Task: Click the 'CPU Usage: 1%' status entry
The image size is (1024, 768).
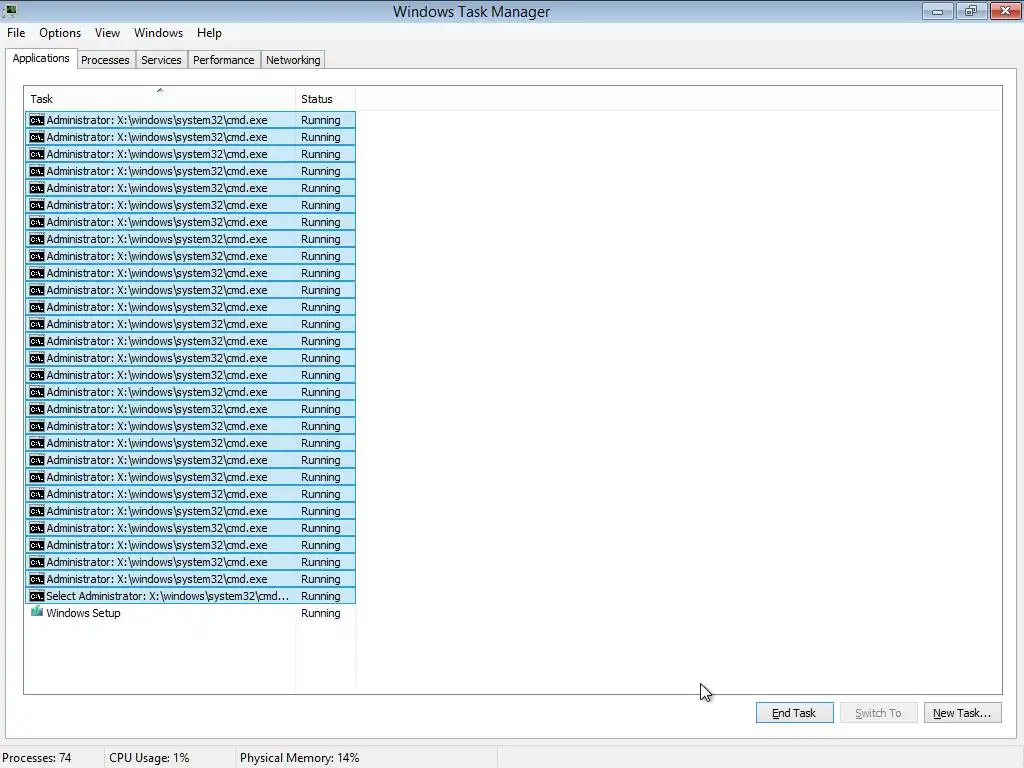Action: pos(150,758)
